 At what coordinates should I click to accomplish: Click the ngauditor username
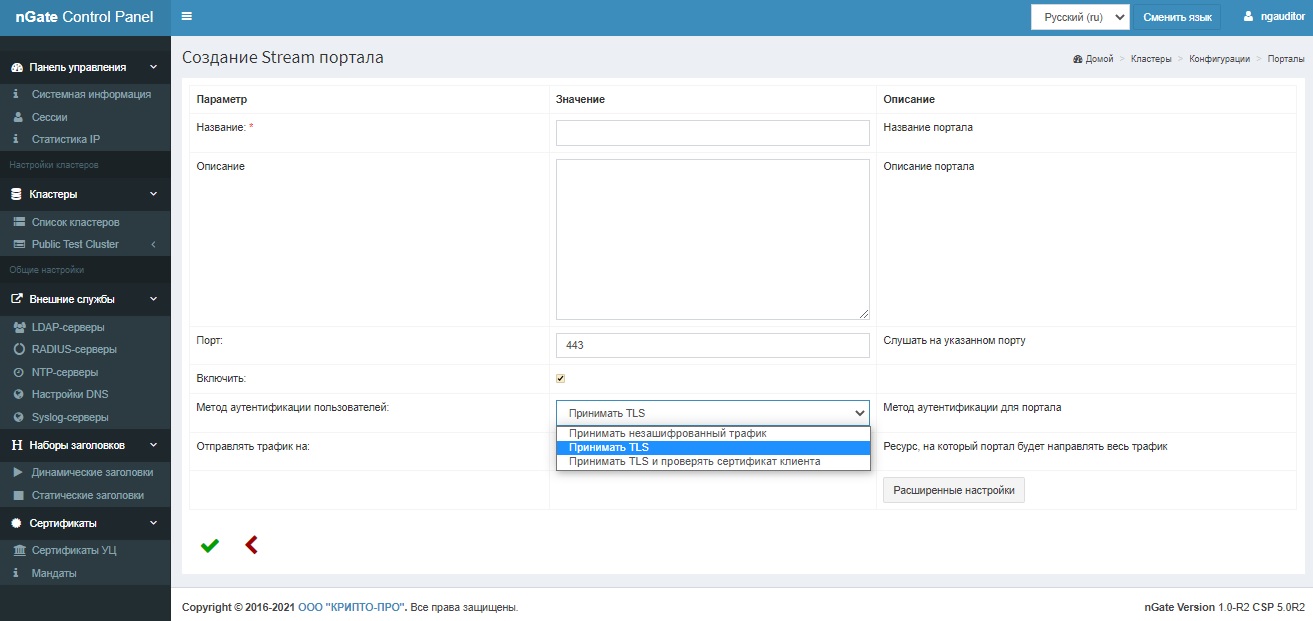click(1283, 17)
